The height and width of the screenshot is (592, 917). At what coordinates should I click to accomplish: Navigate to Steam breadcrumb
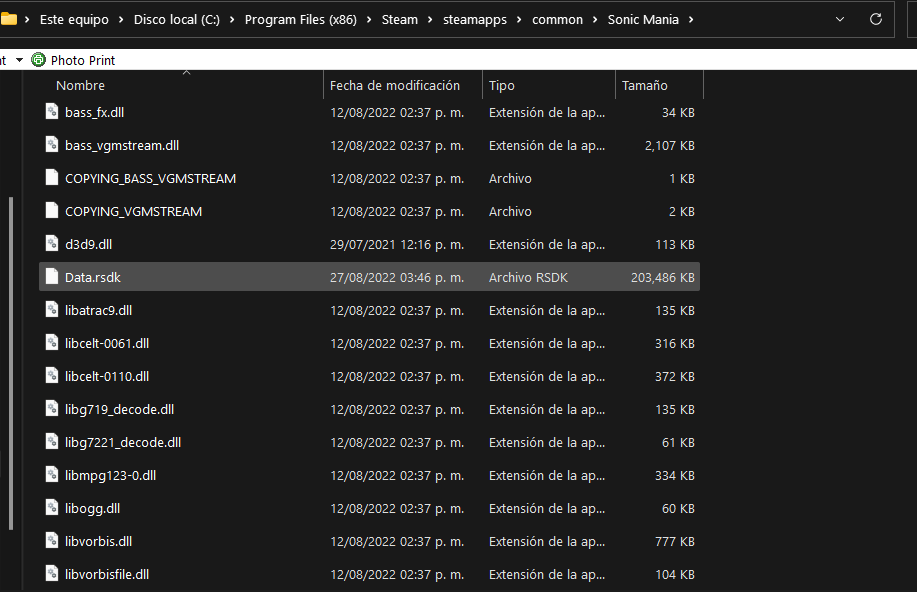pyautogui.click(x=400, y=19)
